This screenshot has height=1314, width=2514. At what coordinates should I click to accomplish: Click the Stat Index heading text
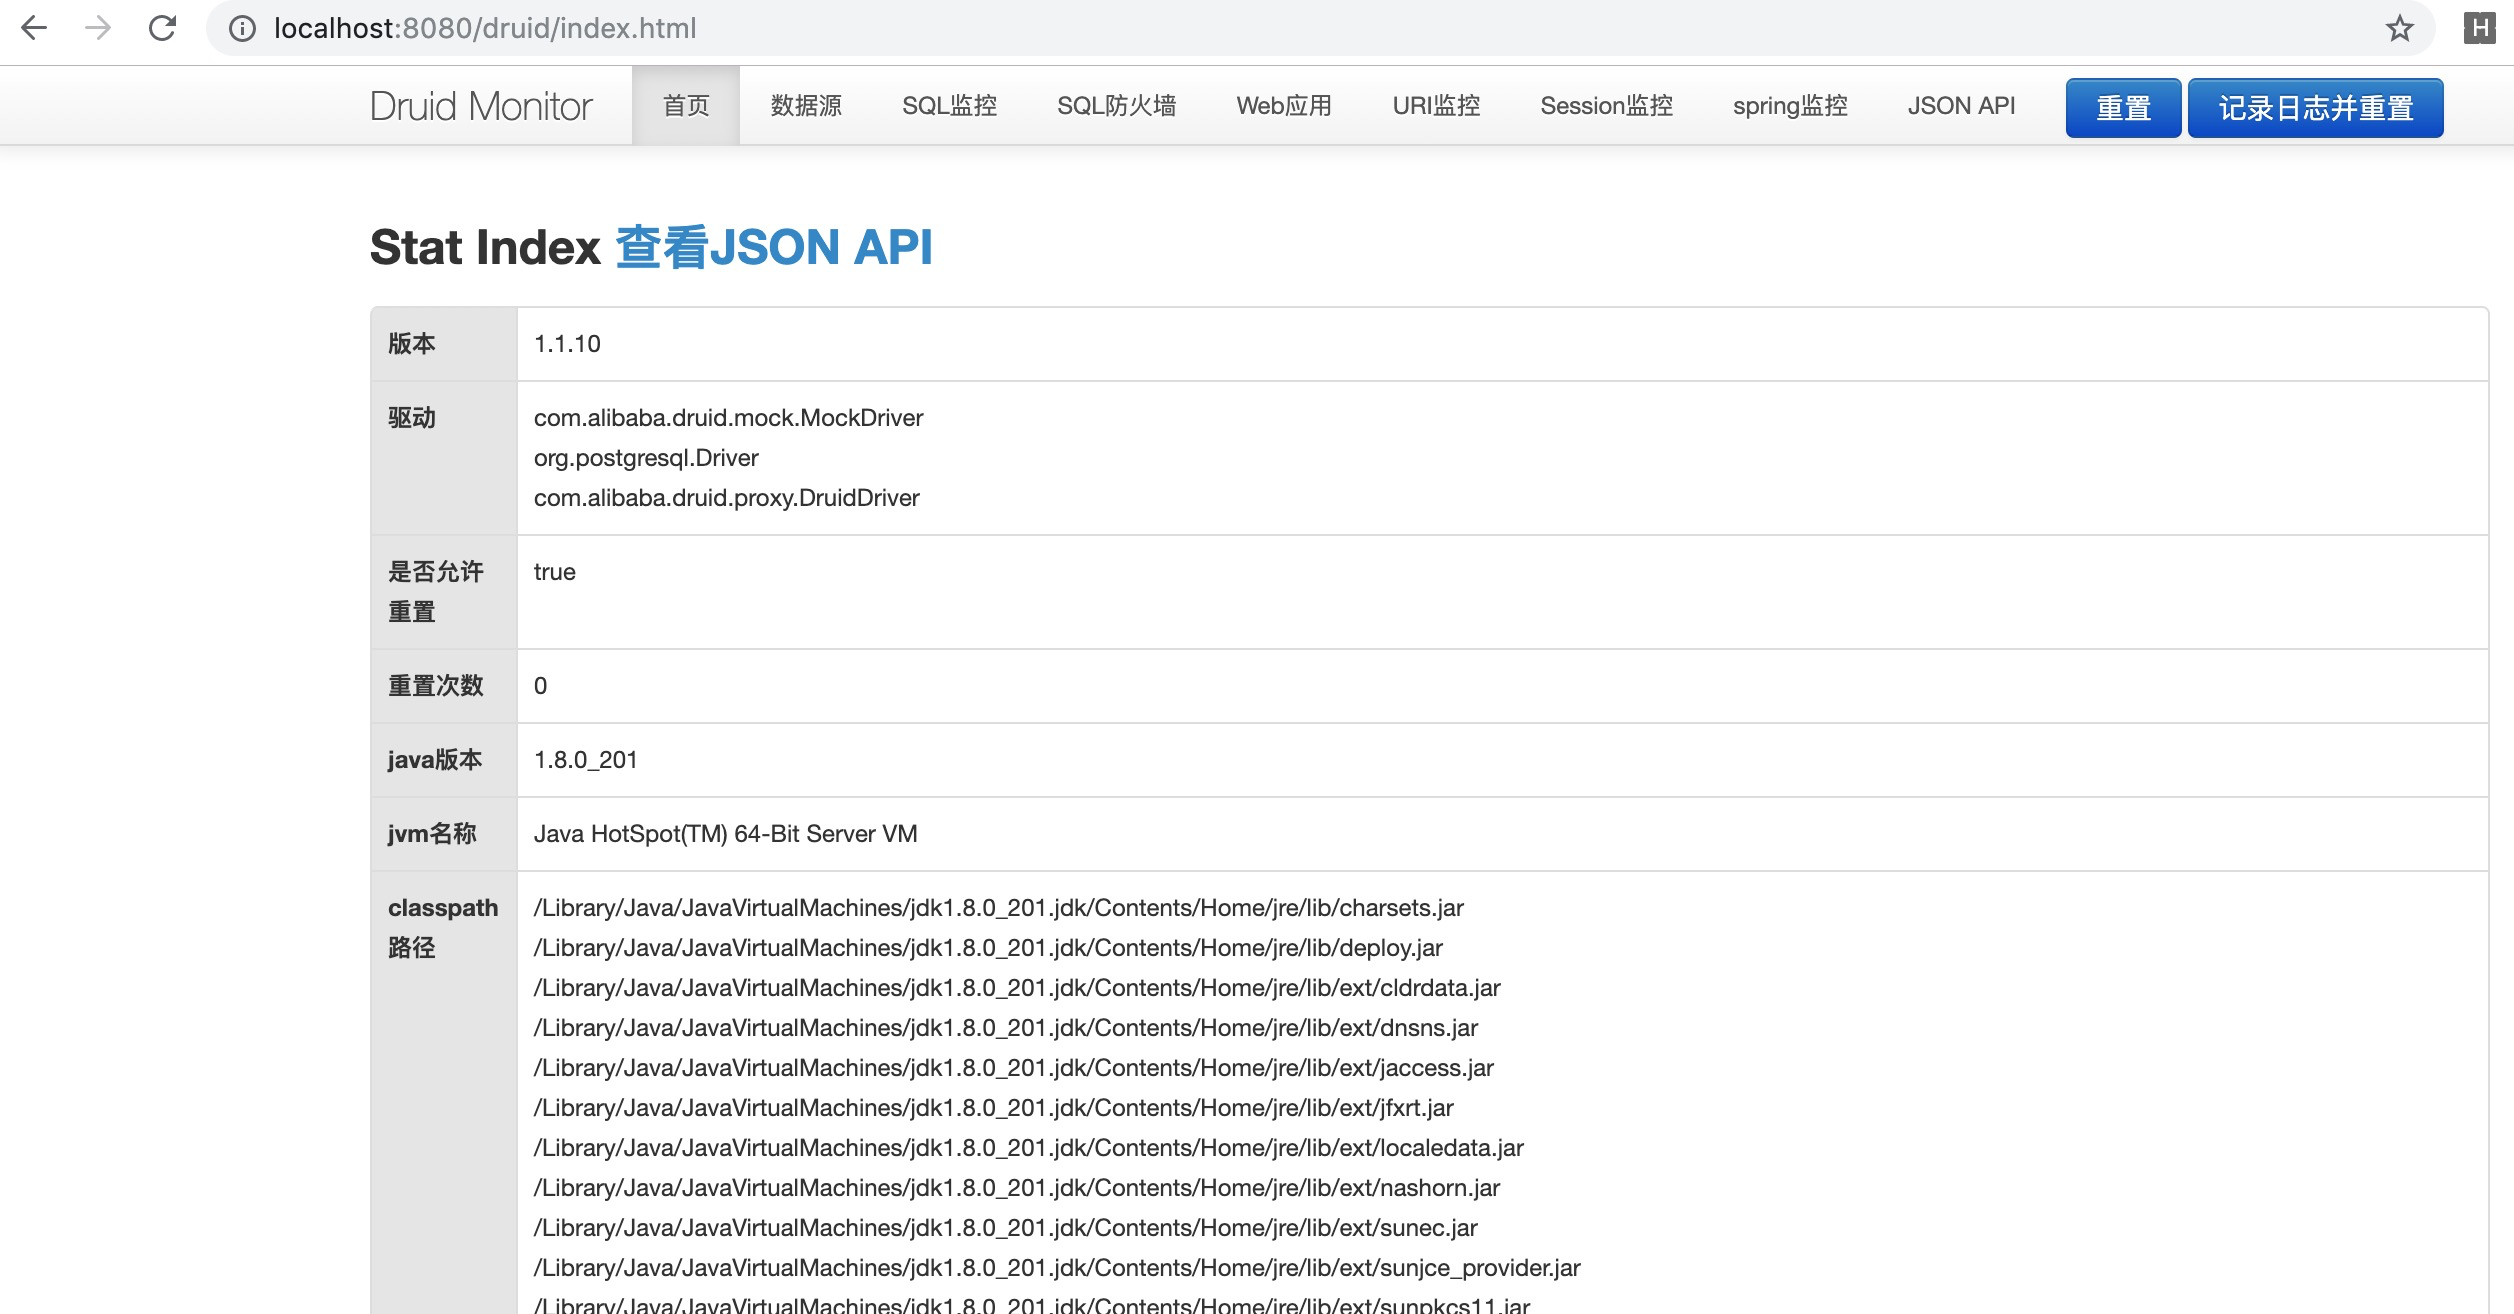[485, 247]
